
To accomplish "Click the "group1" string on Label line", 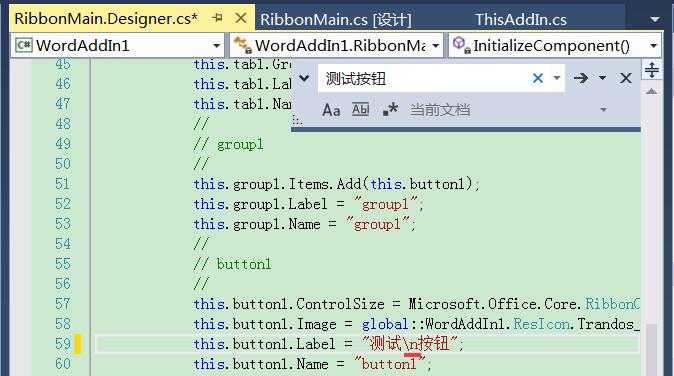I will click(x=385, y=204).
